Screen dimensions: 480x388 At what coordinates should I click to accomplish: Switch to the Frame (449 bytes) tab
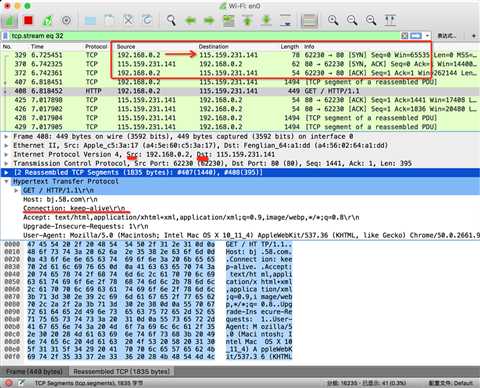pyautogui.click(x=34, y=371)
